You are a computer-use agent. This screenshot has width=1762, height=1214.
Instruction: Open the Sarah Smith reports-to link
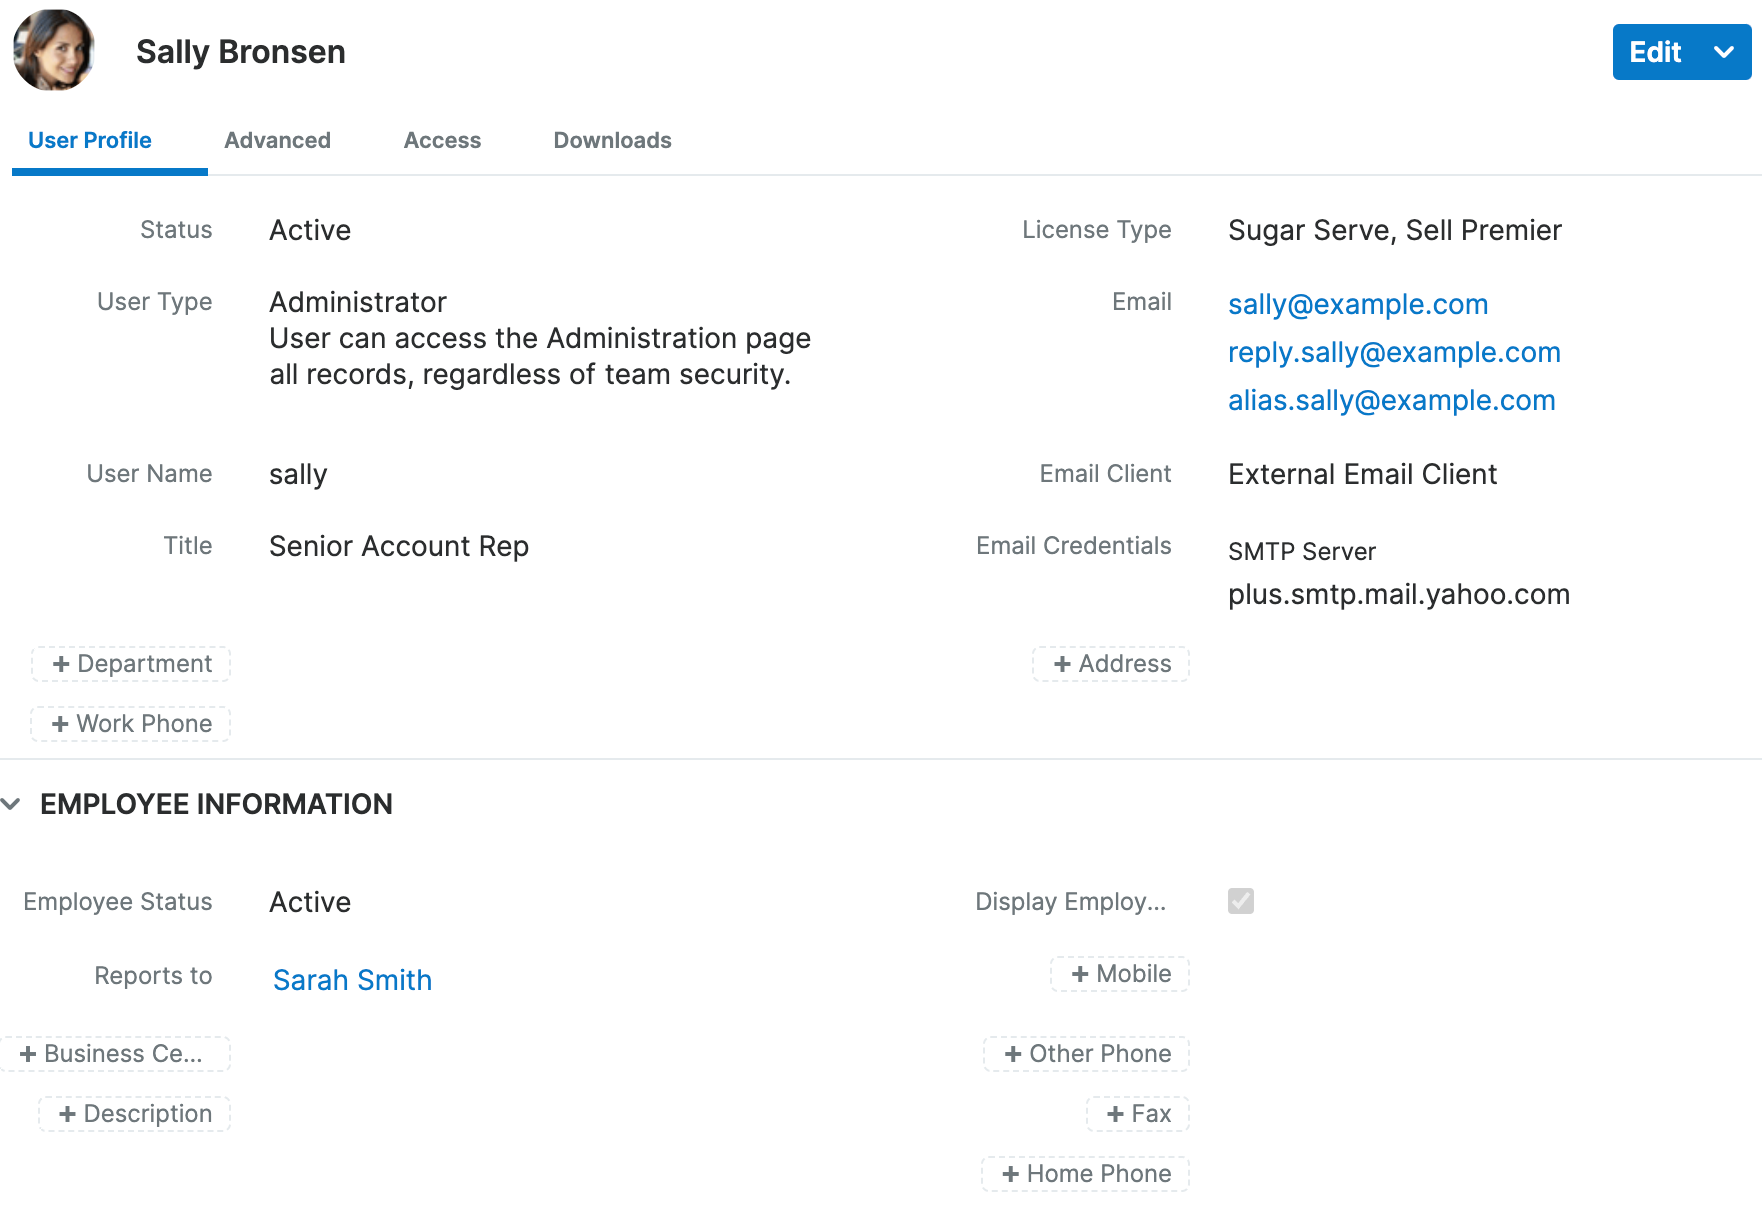(x=352, y=980)
